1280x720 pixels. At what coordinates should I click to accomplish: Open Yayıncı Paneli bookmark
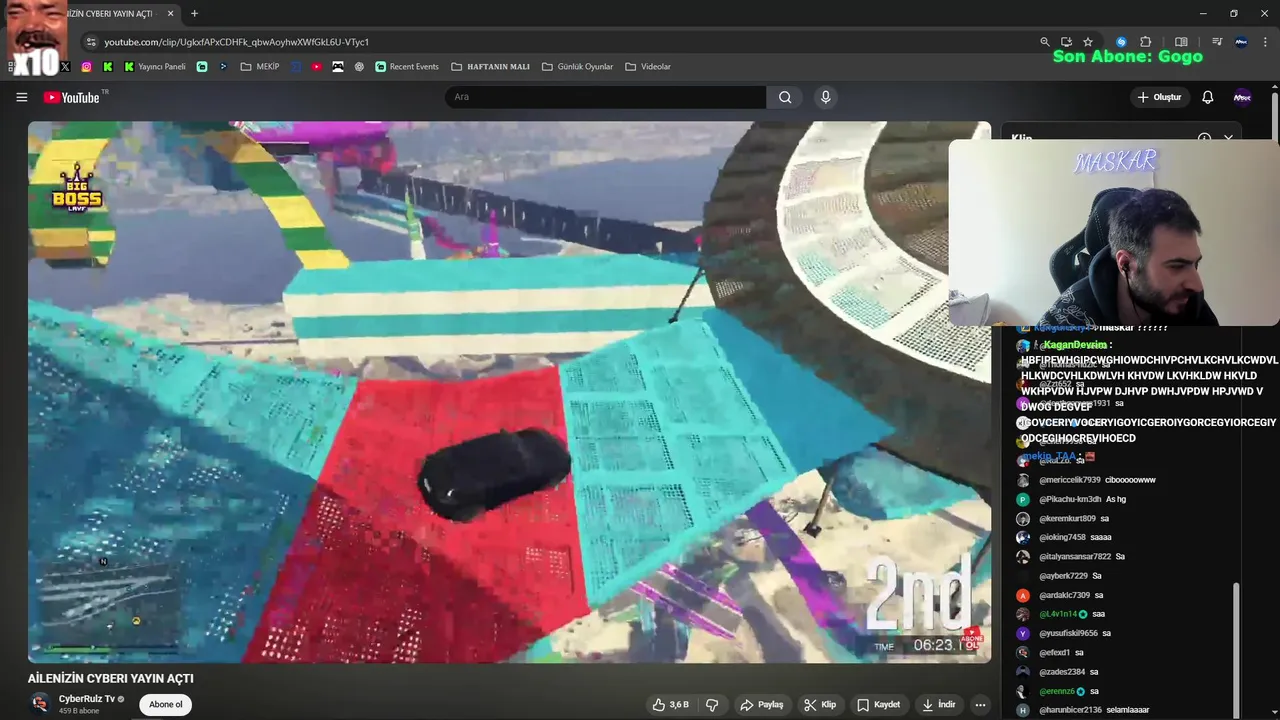tap(155, 67)
